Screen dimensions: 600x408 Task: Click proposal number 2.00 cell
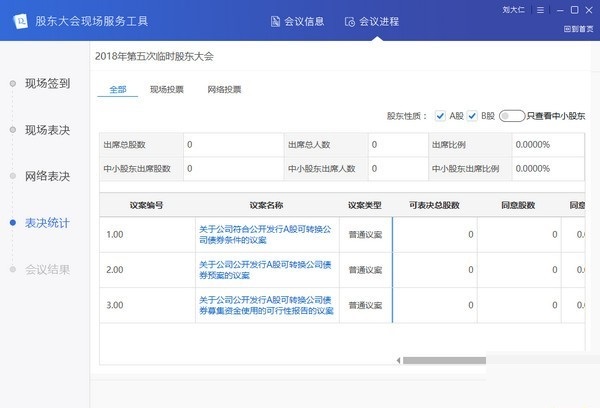click(x=147, y=270)
